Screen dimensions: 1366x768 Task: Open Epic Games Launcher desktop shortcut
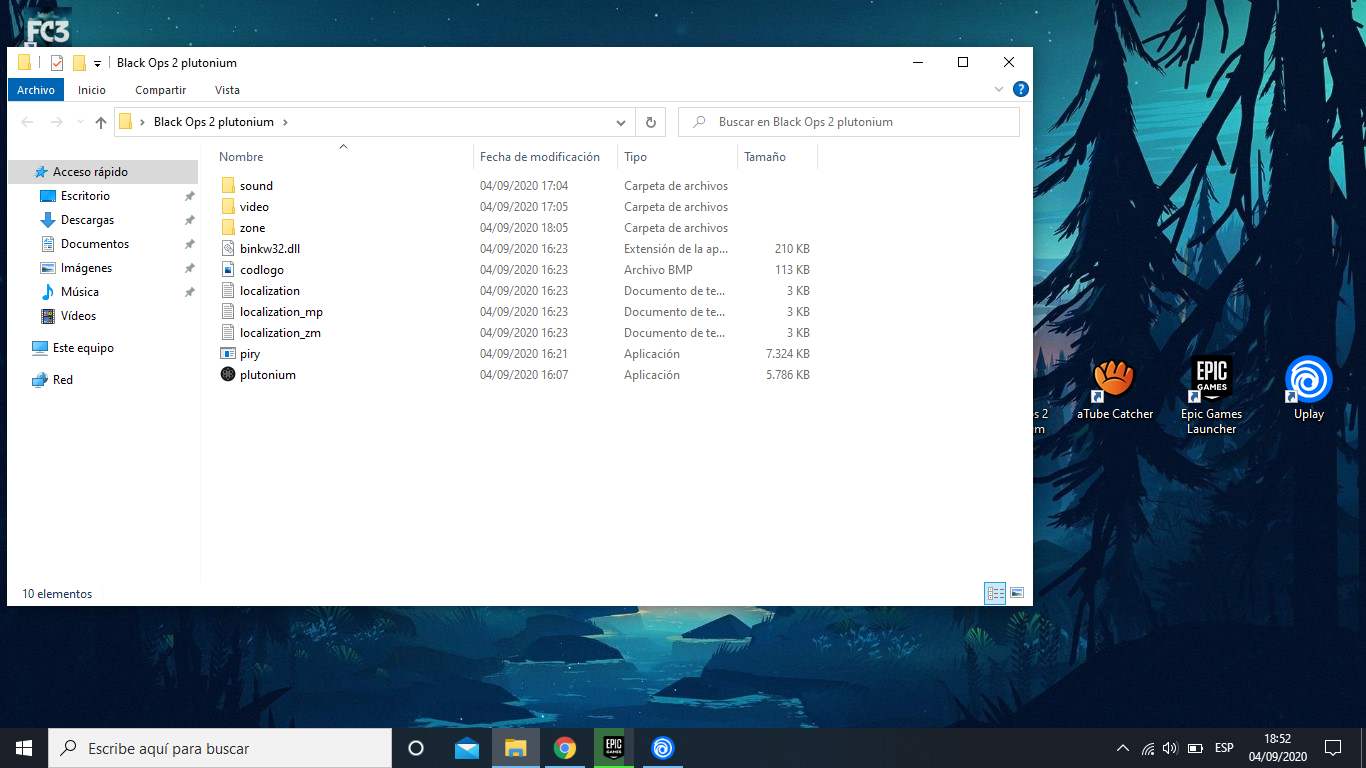1211,395
